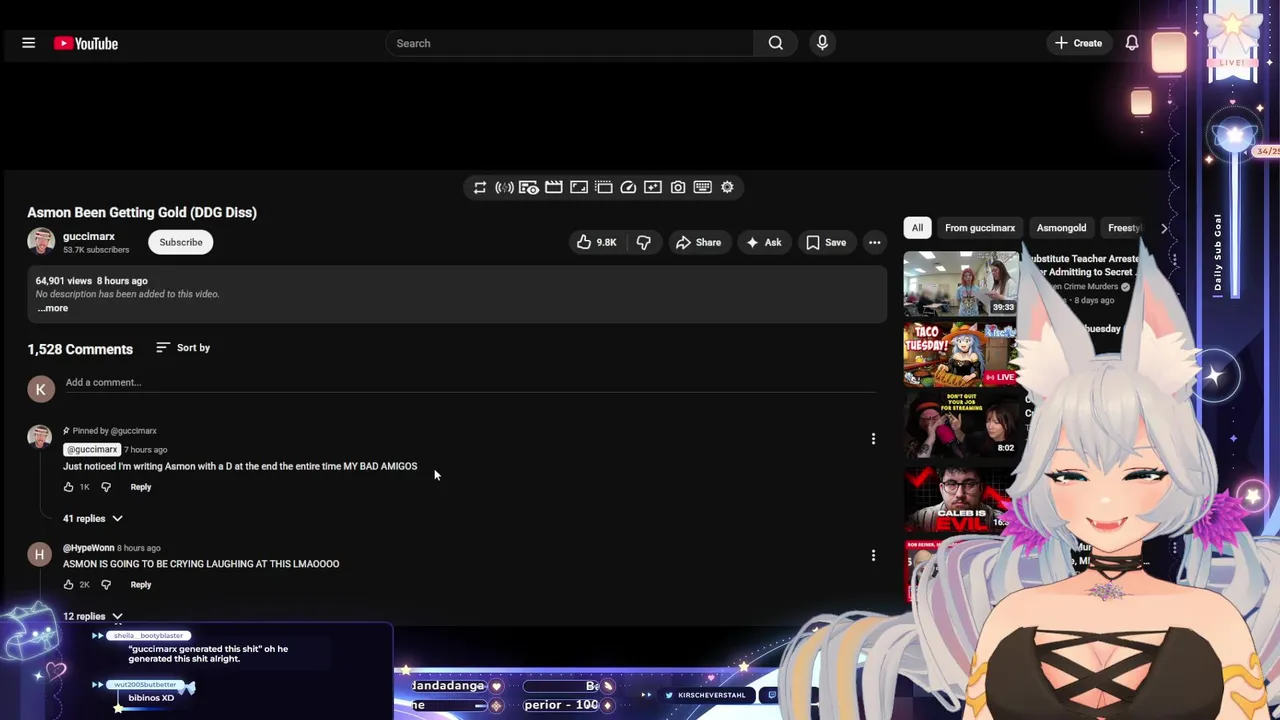The height and width of the screenshot is (720, 1280).
Task: Subscribe to guccimarx
Action: point(181,242)
